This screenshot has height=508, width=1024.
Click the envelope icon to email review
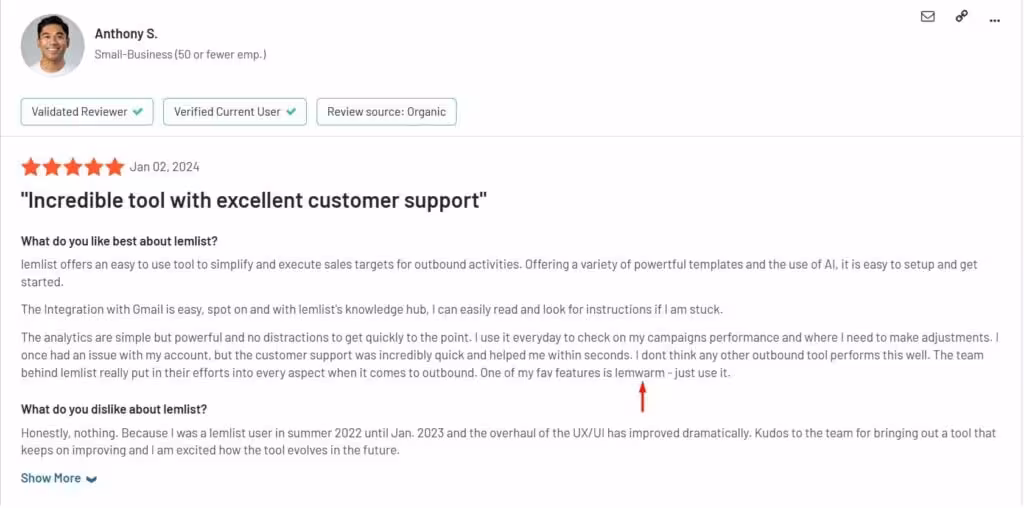point(928,17)
